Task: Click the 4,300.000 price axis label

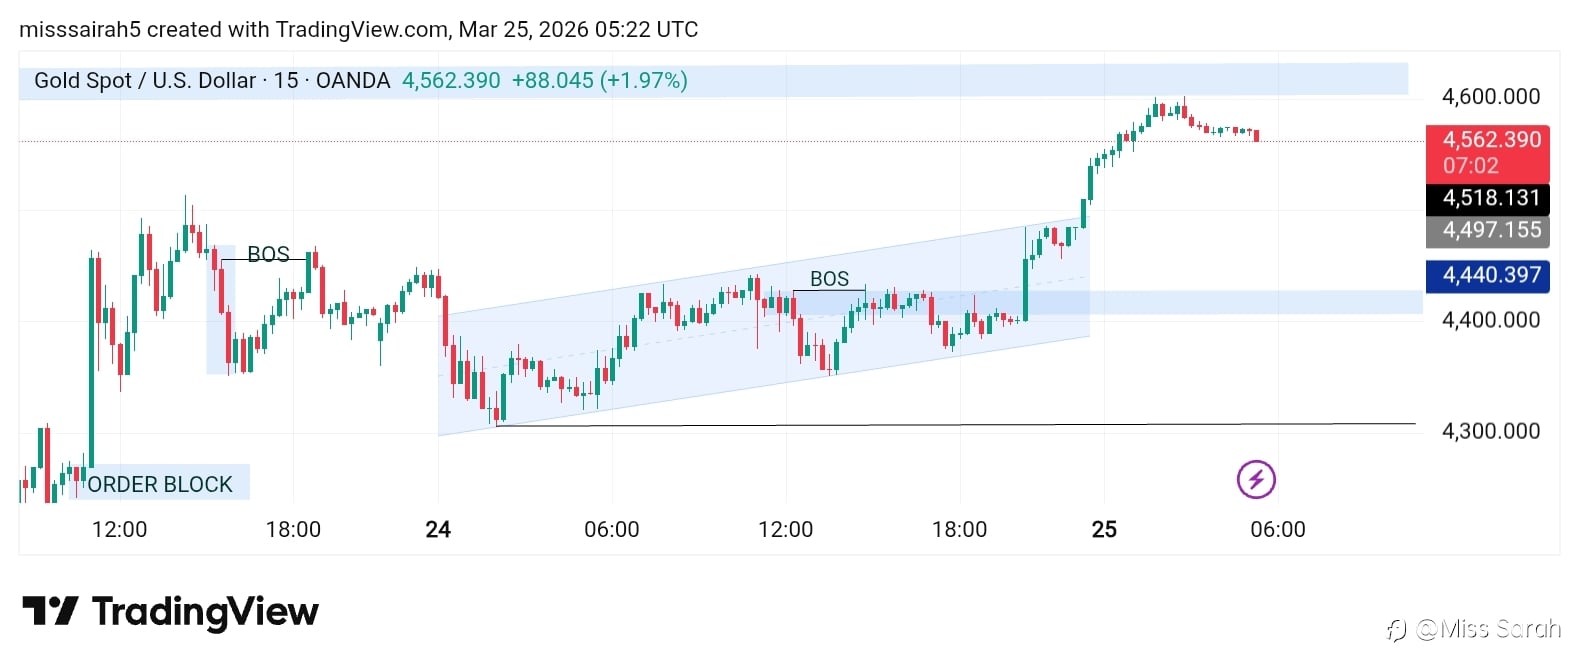Action: 1490,431
